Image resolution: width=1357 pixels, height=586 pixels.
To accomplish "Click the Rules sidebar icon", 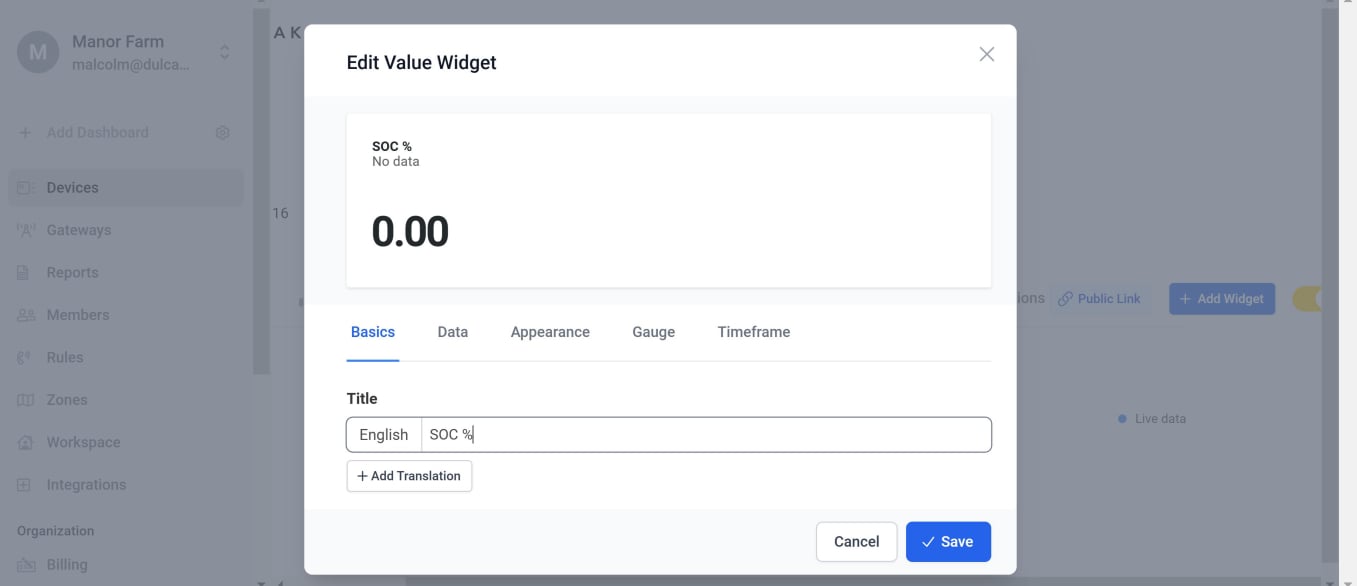I will 24,358.
